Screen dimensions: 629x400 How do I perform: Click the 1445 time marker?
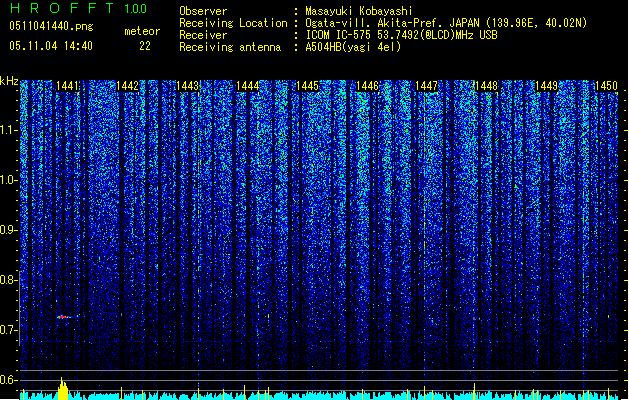307,86
